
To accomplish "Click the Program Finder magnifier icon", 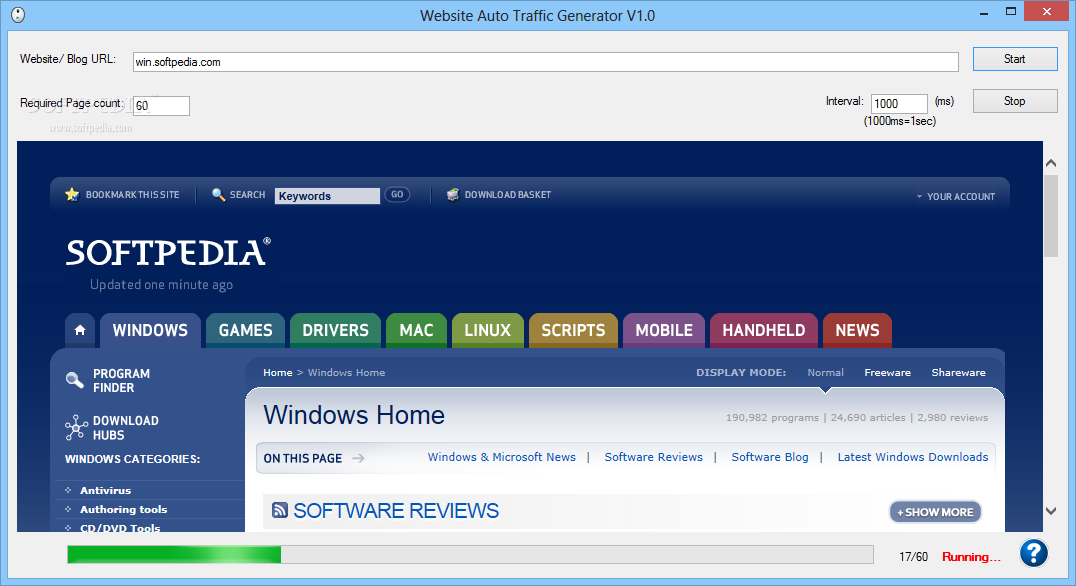I will point(74,380).
